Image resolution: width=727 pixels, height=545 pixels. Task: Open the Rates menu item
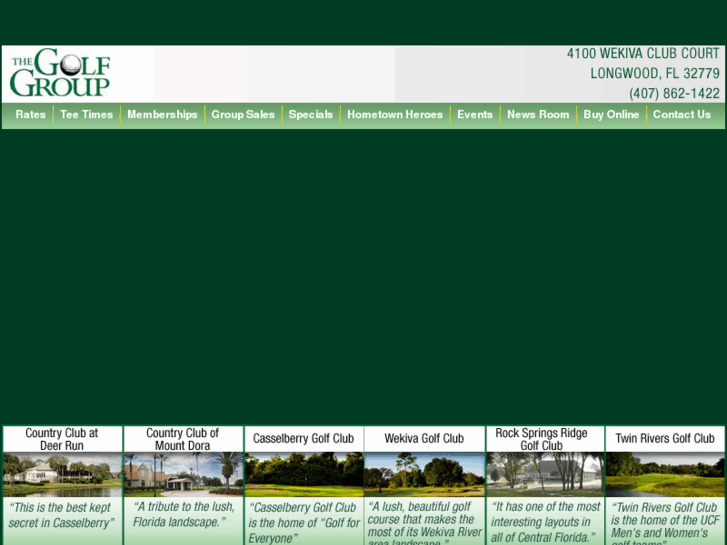pos(31,115)
